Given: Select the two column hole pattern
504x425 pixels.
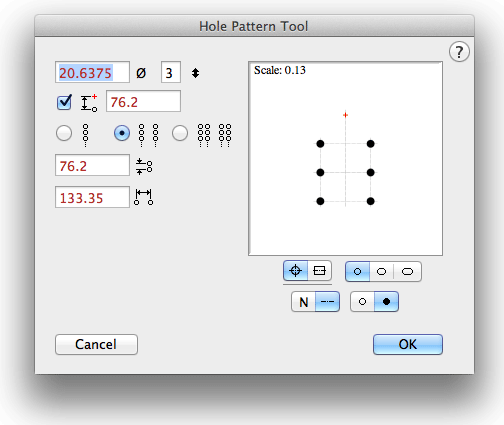Looking at the screenshot, I should click(122, 133).
